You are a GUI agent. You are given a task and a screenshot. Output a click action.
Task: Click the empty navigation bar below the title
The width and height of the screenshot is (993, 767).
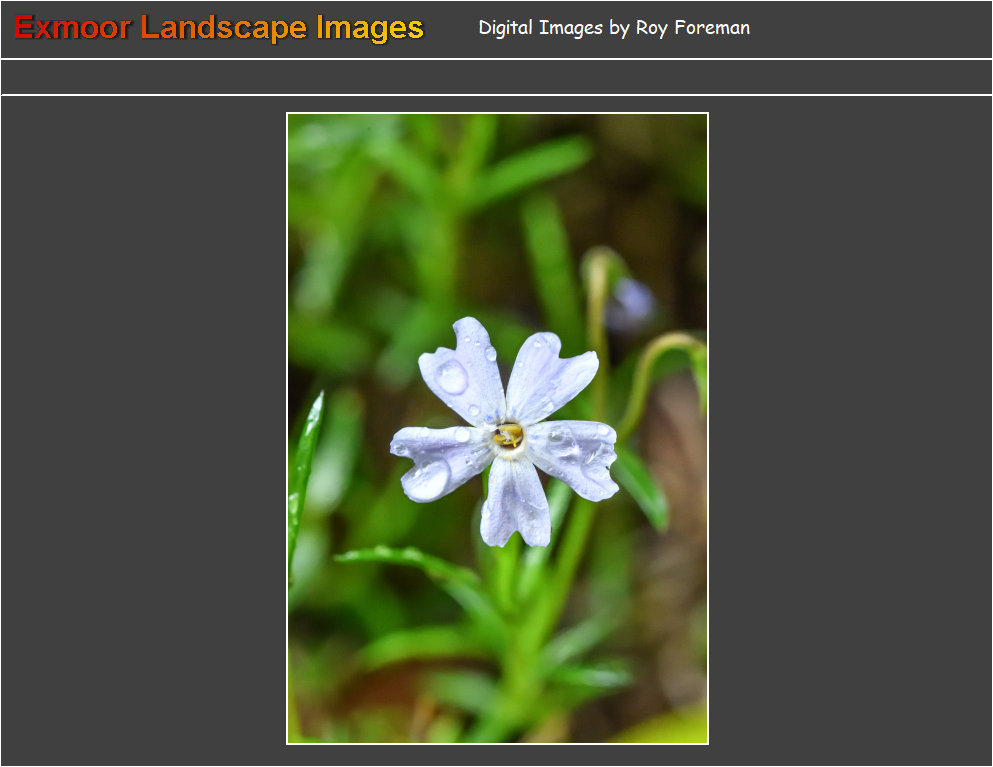[x=496, y=77]
